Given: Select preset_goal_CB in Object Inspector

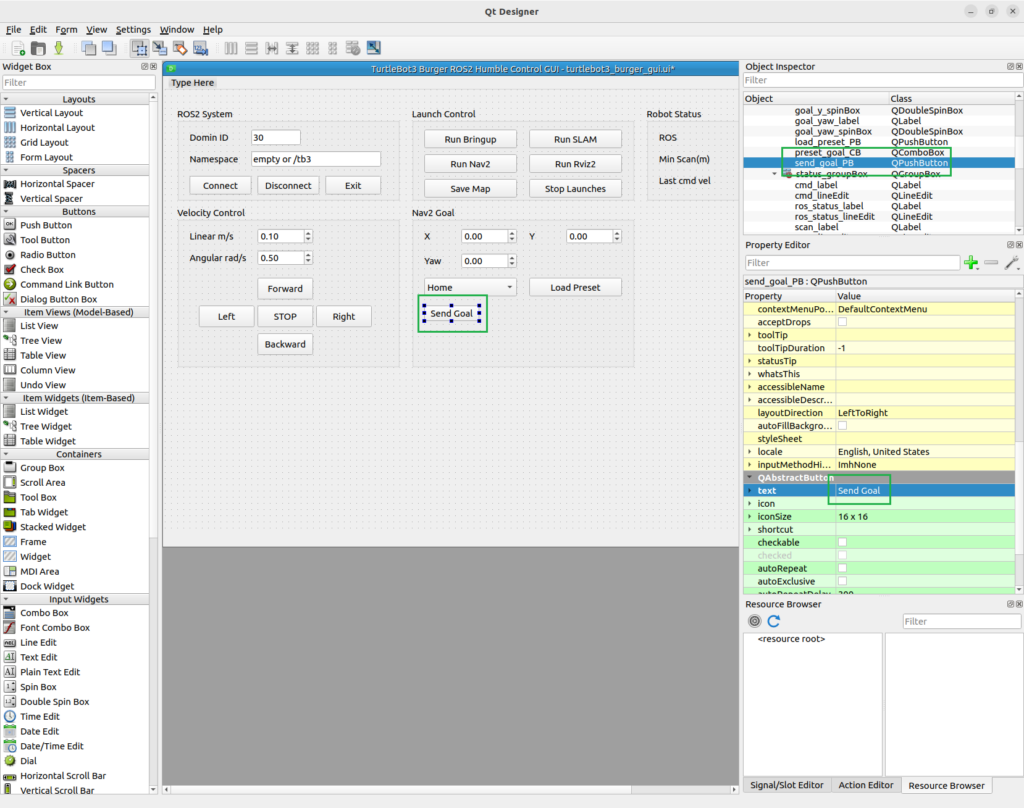Looking at the screenshot, I should coord(827,152).
